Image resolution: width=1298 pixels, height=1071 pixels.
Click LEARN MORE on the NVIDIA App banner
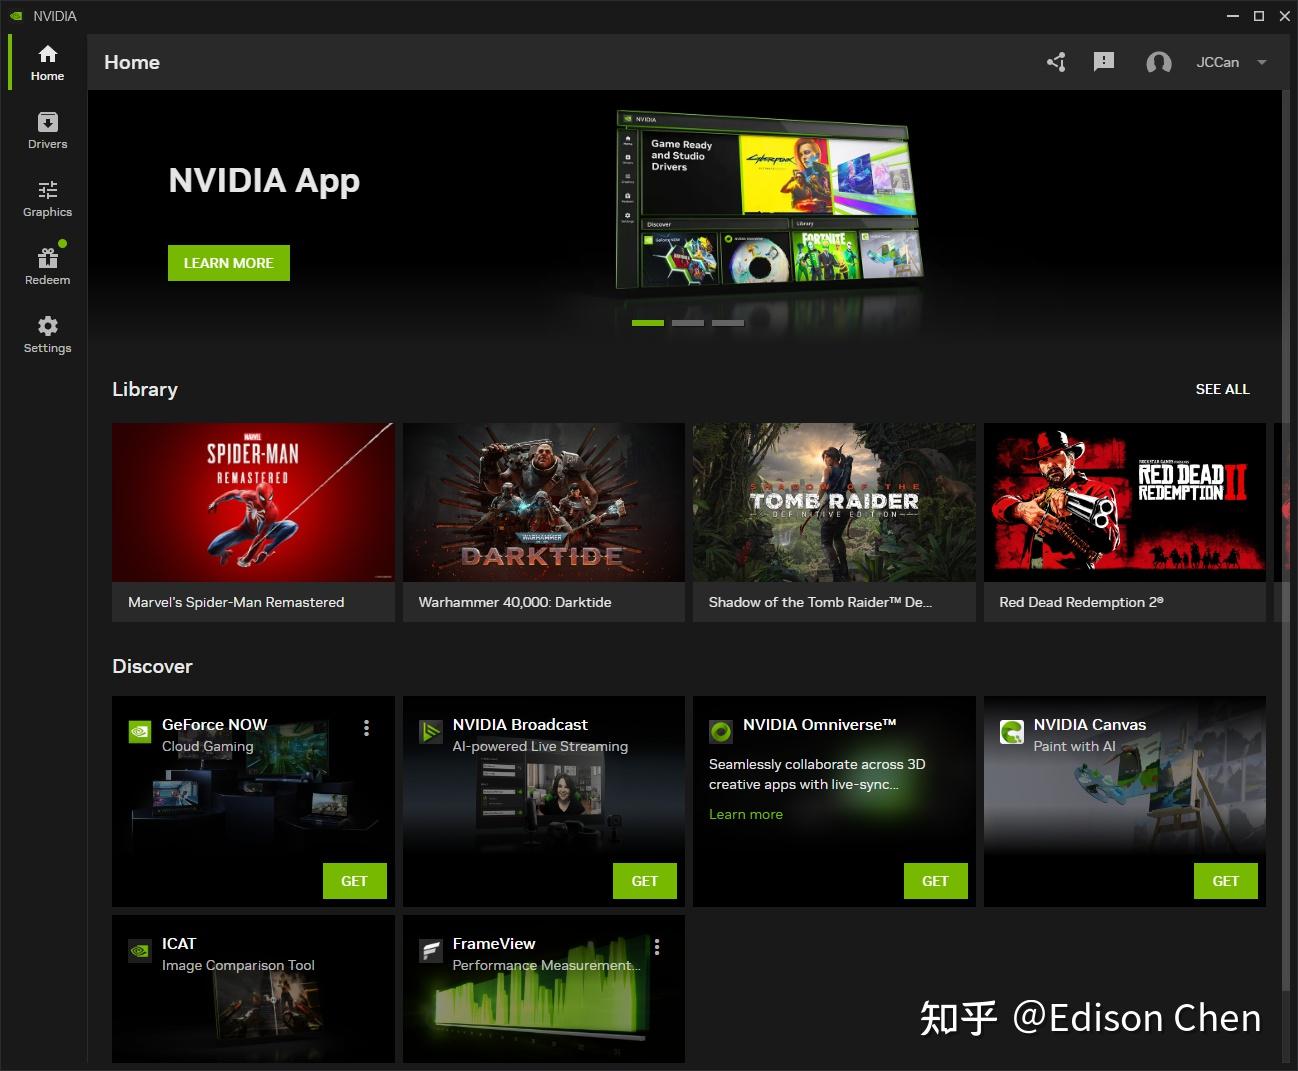pos(228,262)
